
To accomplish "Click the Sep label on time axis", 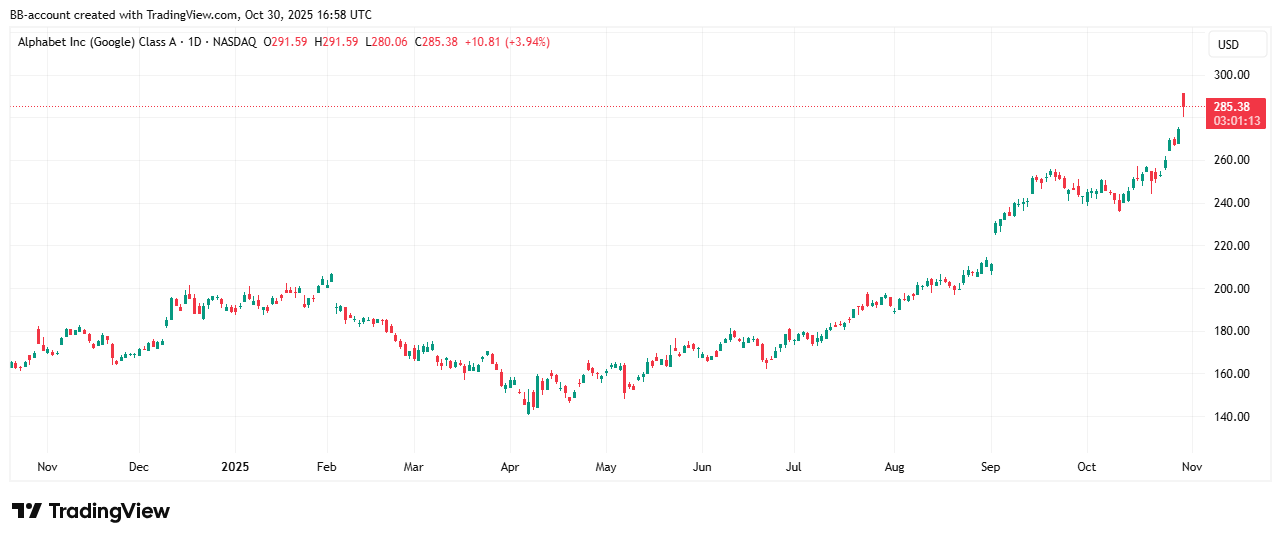I will (990, 467).
